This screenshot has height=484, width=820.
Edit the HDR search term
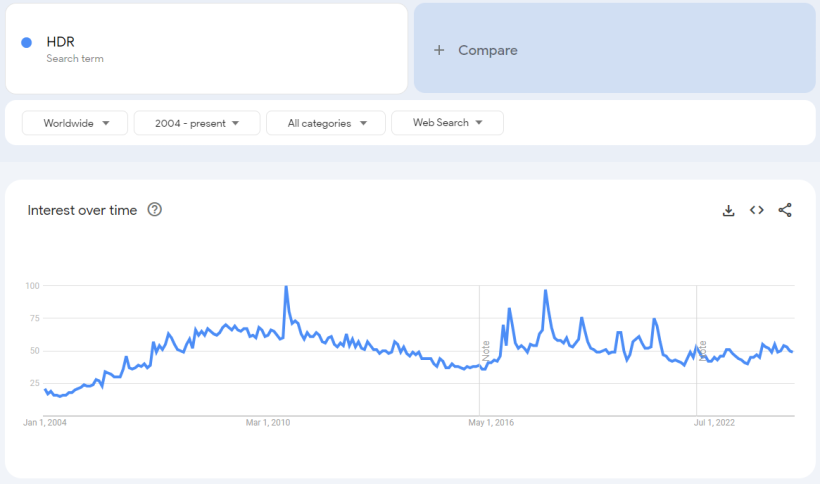click(x=61, y=42)
